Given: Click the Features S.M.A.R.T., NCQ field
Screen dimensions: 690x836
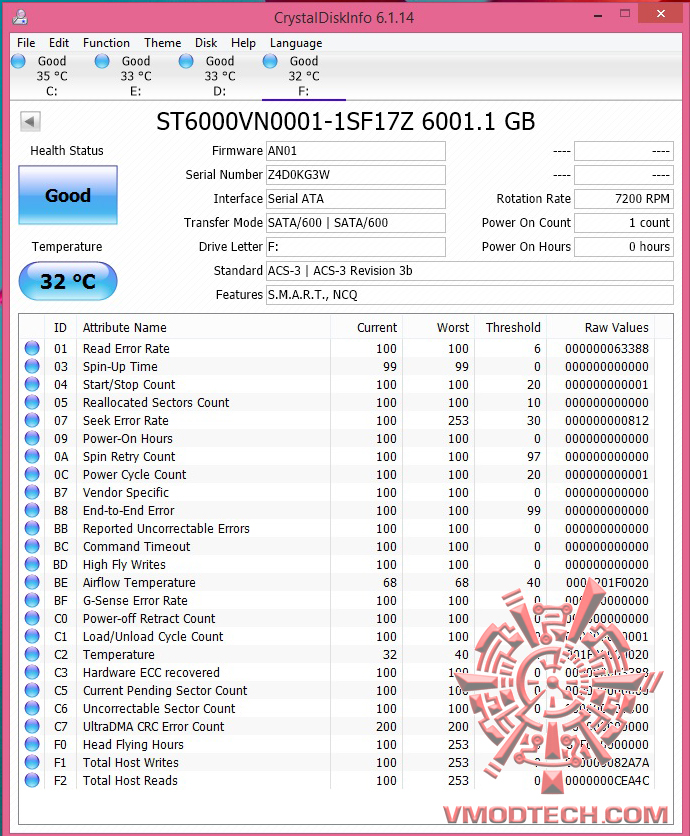Looking at the screenshot, I should (470, 295).
